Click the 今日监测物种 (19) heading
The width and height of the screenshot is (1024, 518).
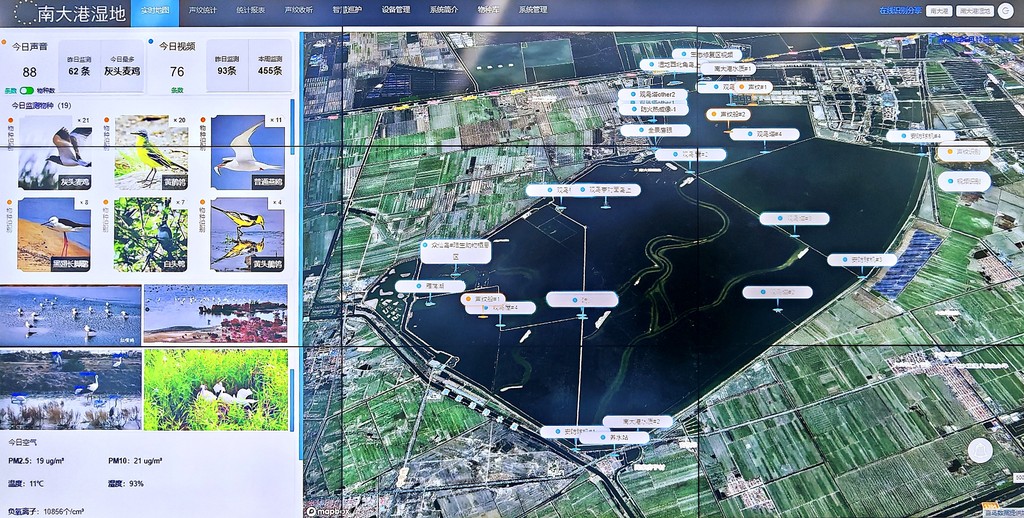pyautogui.click(x=42, y=105)
